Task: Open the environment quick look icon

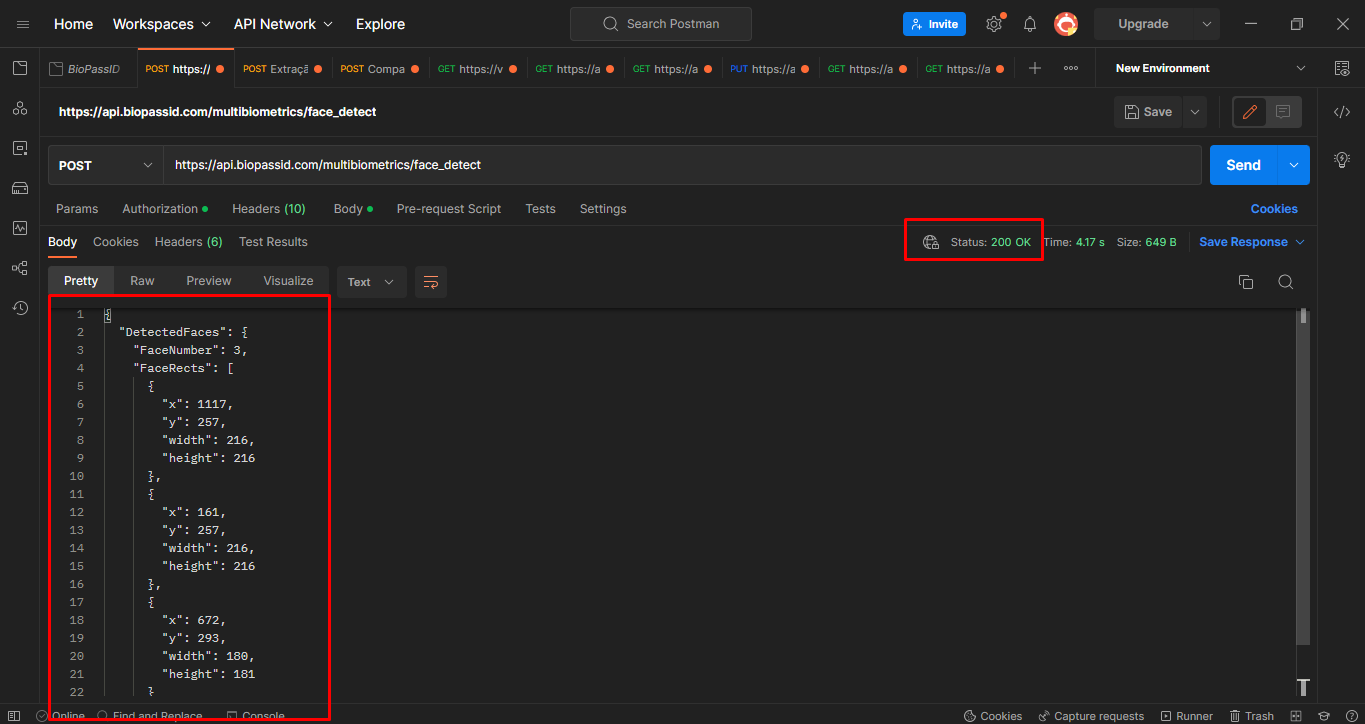Action: point(1342,68)
